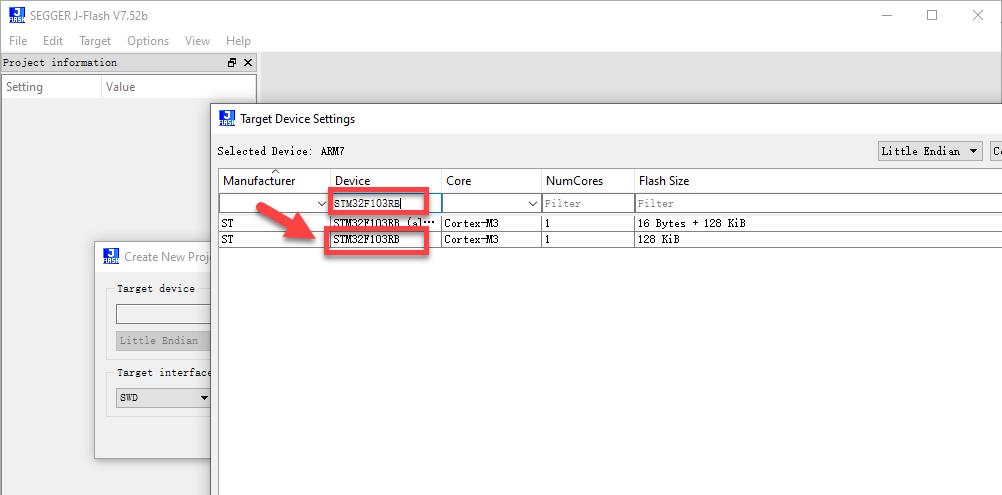This screenshot has height=495, width=1002.
Task: Open the View menu
Action: pos(197,41)
